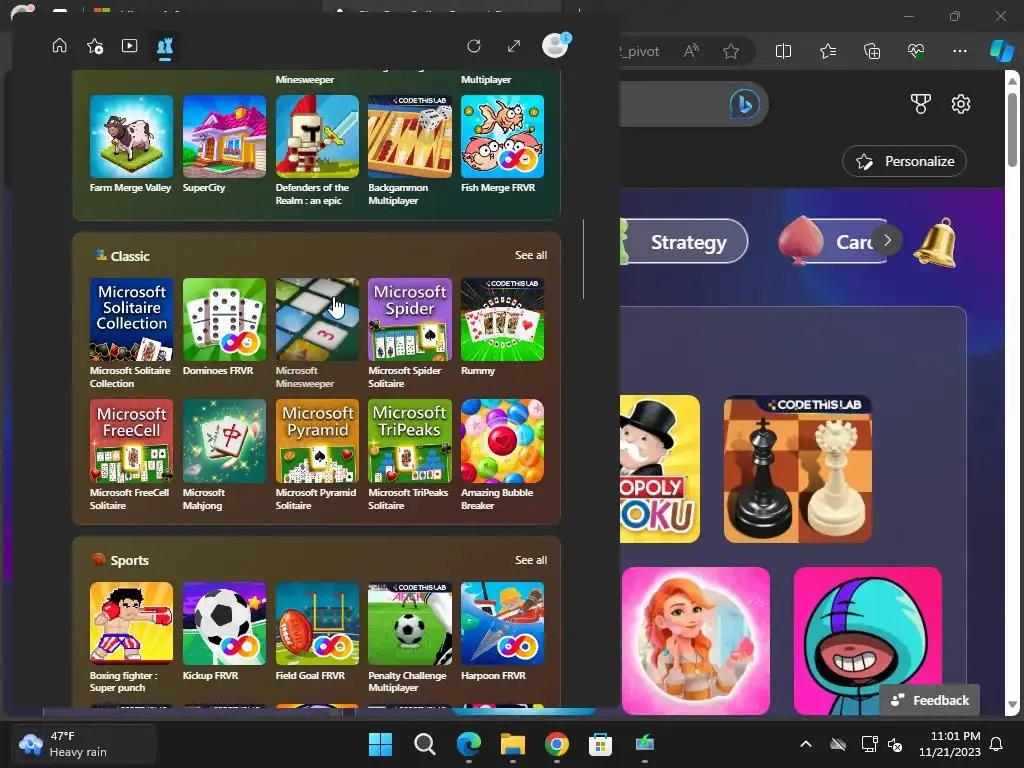This screenshot has width=1024, height=768.
Task: Open the weather widget Heavy rain
Action: point(82,743)
